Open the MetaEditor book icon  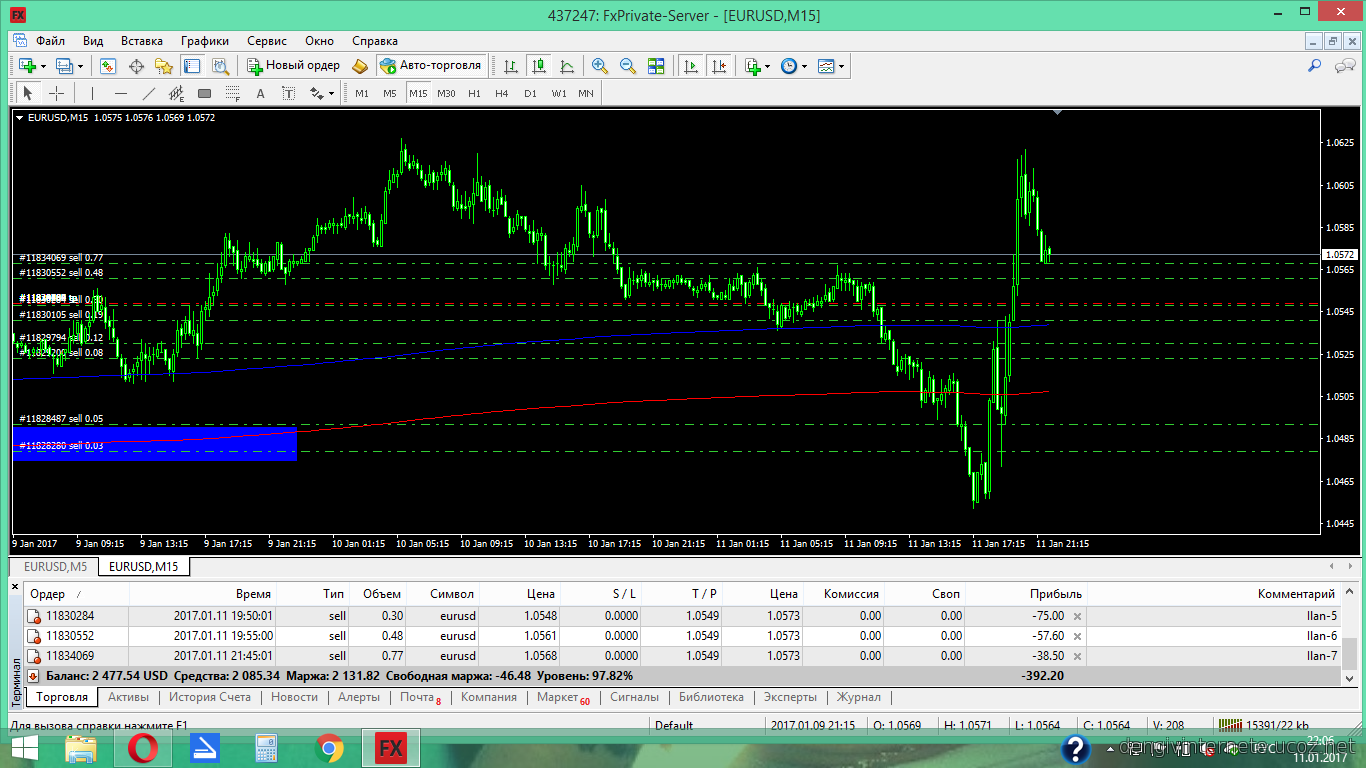(x=360, y=66)
